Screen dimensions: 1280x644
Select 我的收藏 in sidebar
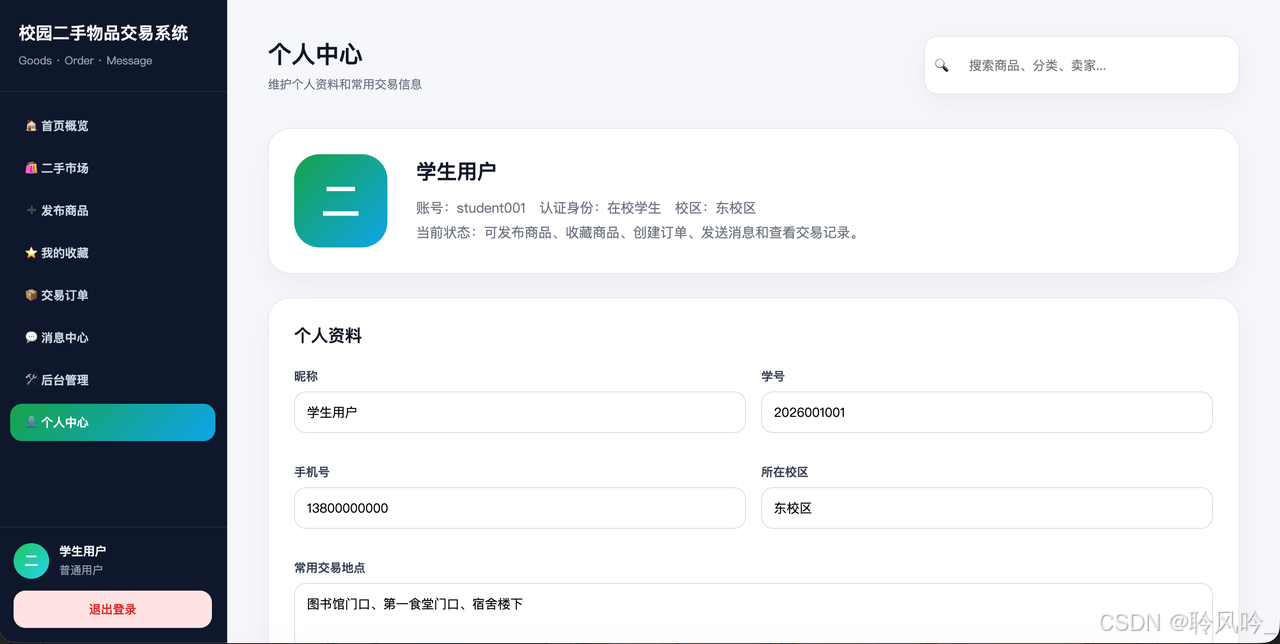(x=112, y=253)
